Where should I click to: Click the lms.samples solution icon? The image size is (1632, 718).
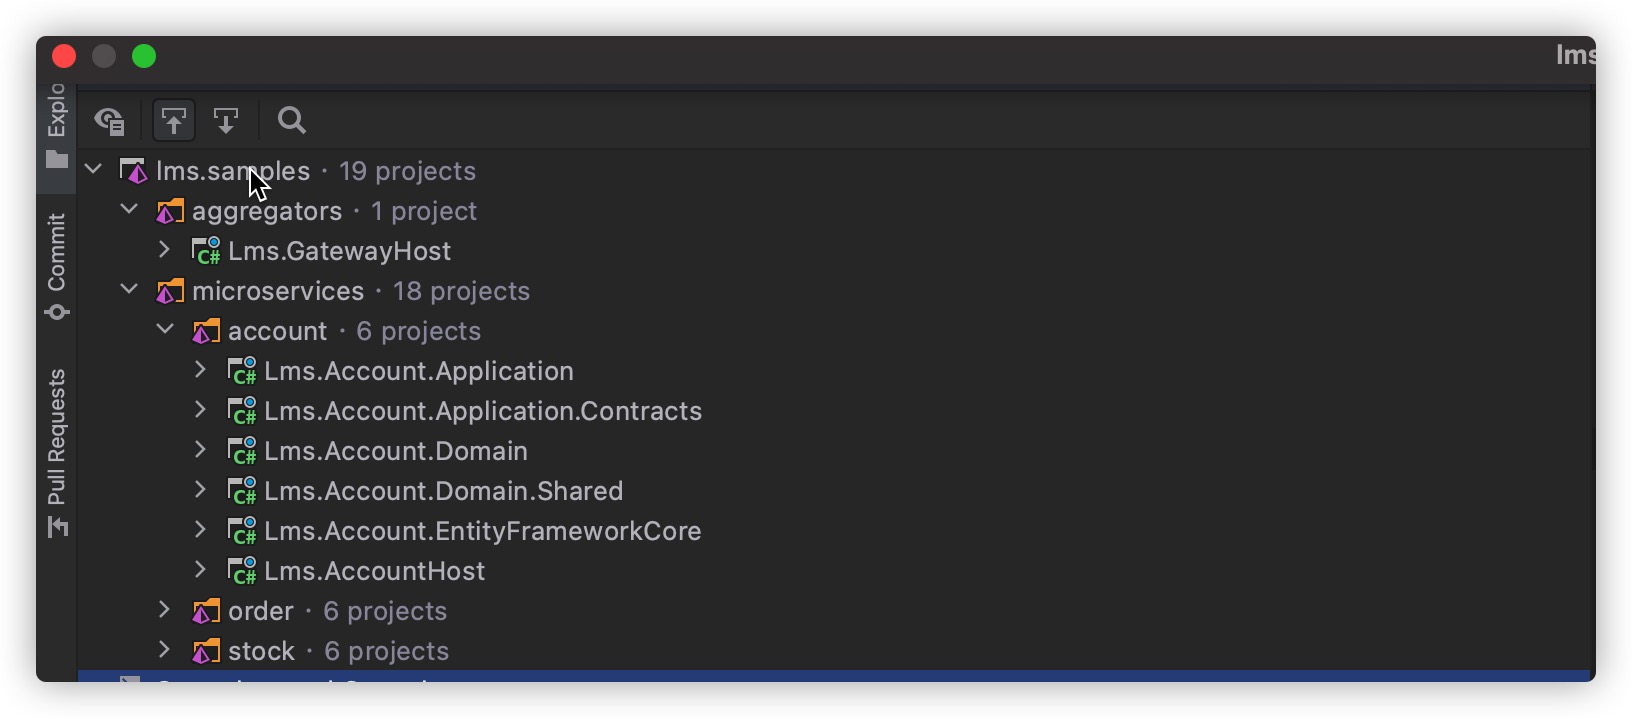click(134, 171)
